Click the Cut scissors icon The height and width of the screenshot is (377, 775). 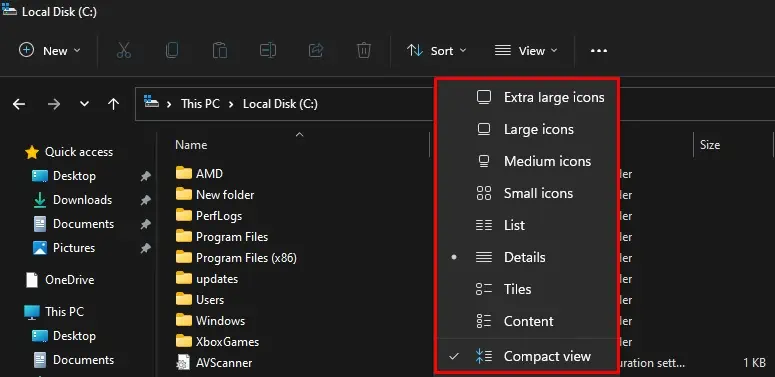point(124,50)
